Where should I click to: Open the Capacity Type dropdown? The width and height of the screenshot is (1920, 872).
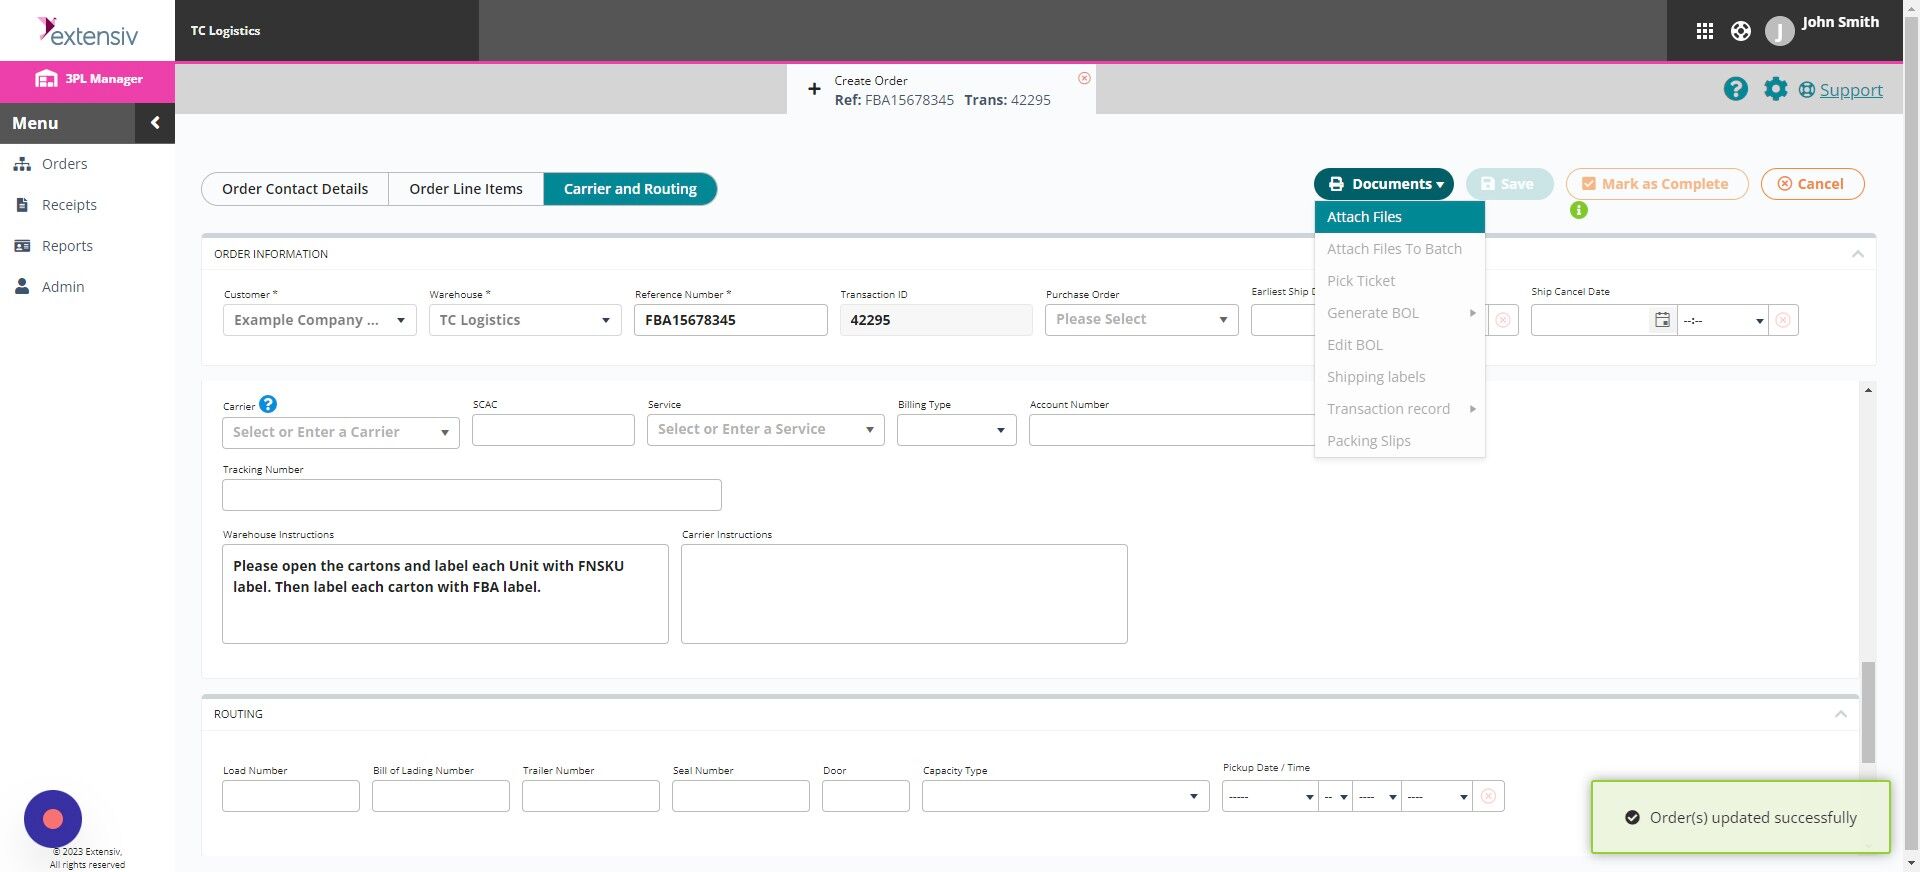pyautogui.click(x=1065, y=796)
